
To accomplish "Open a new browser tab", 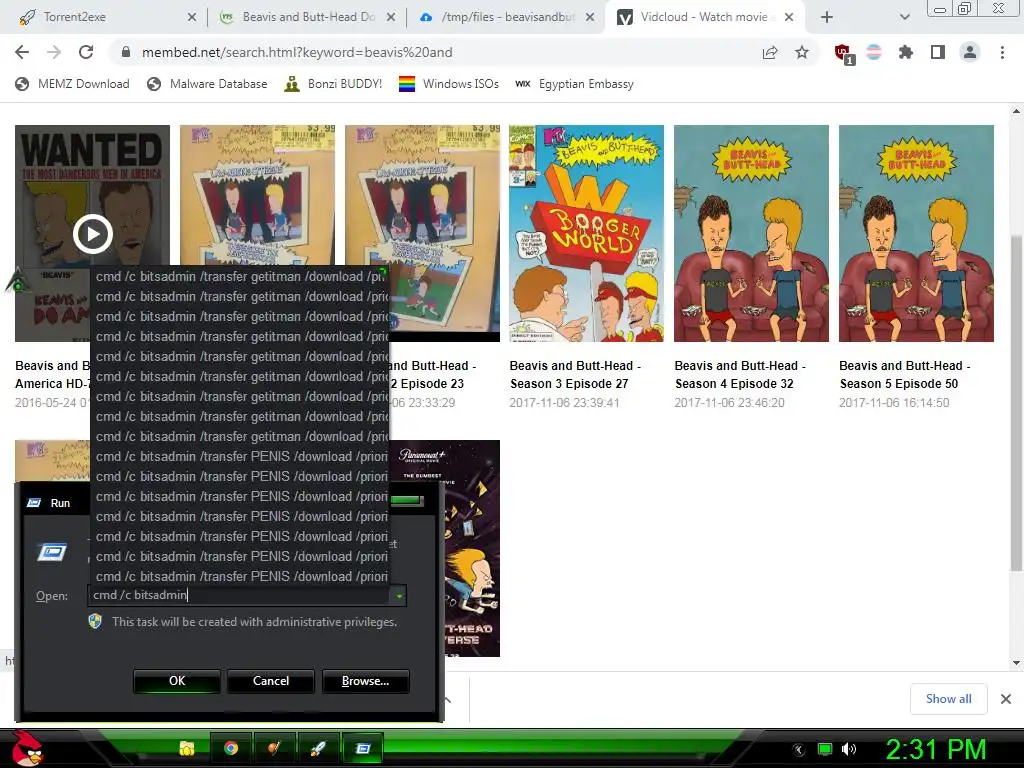I will [x=827, y=17].
